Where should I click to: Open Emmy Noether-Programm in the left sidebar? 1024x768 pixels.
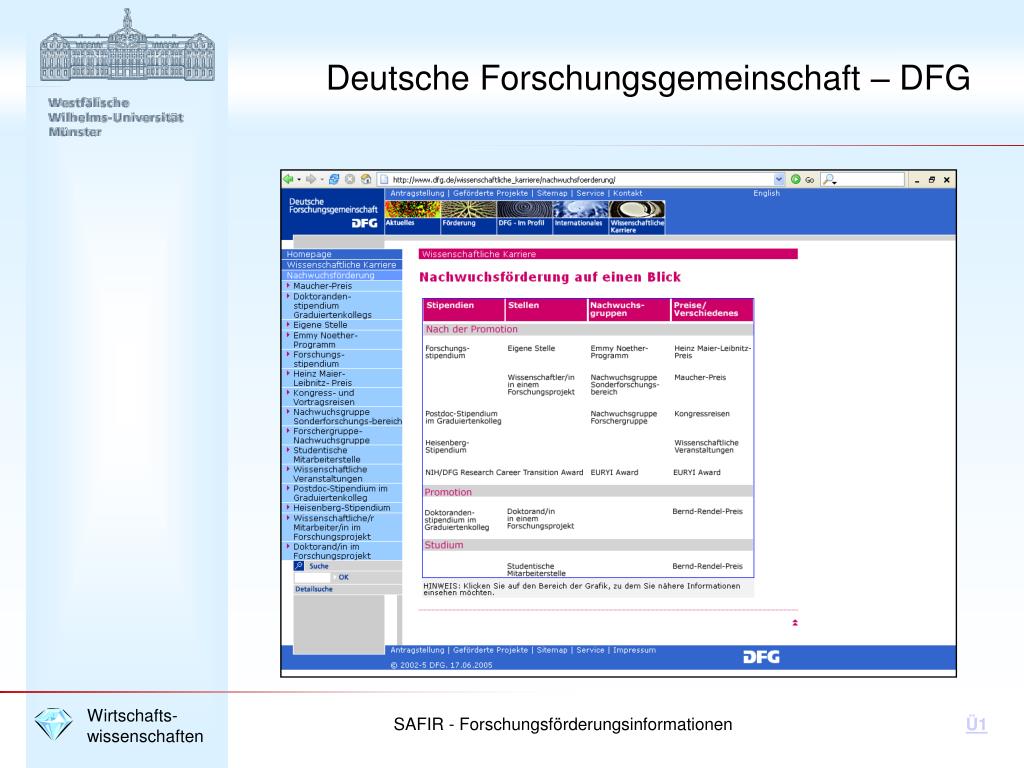[325, 340]
